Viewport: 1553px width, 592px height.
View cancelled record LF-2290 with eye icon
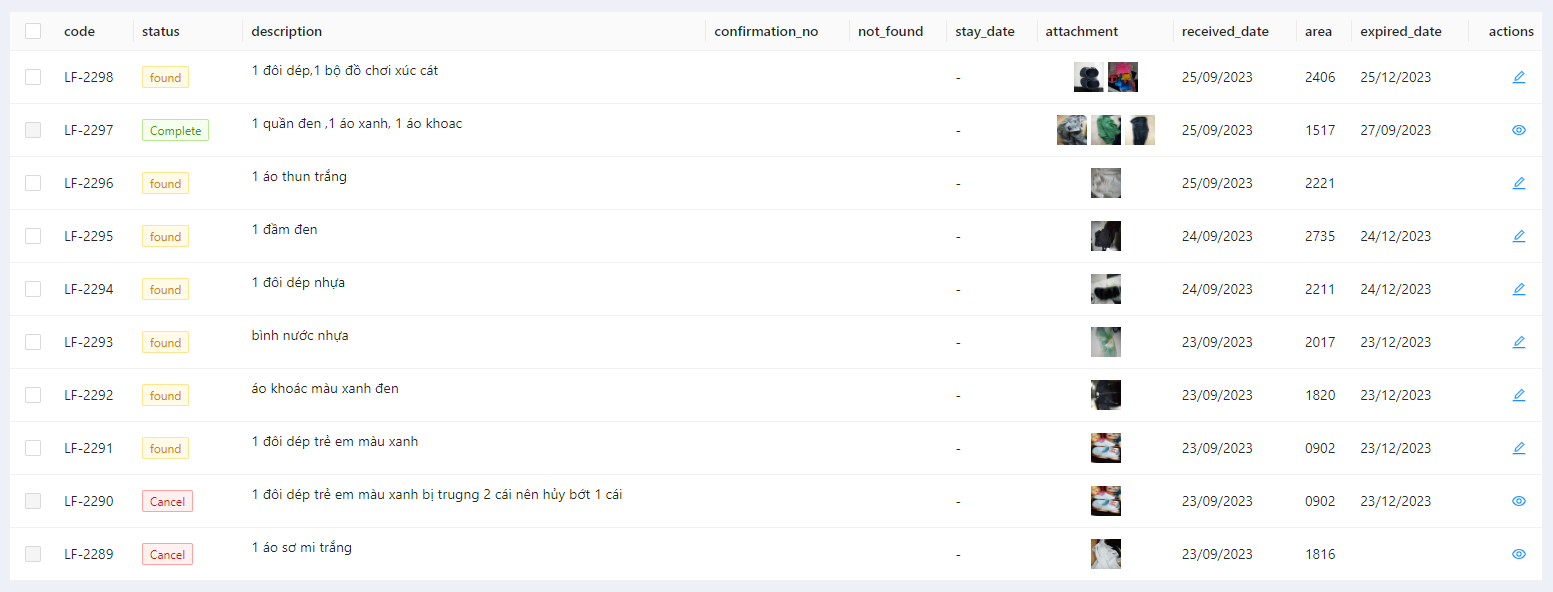(1519, 501)
